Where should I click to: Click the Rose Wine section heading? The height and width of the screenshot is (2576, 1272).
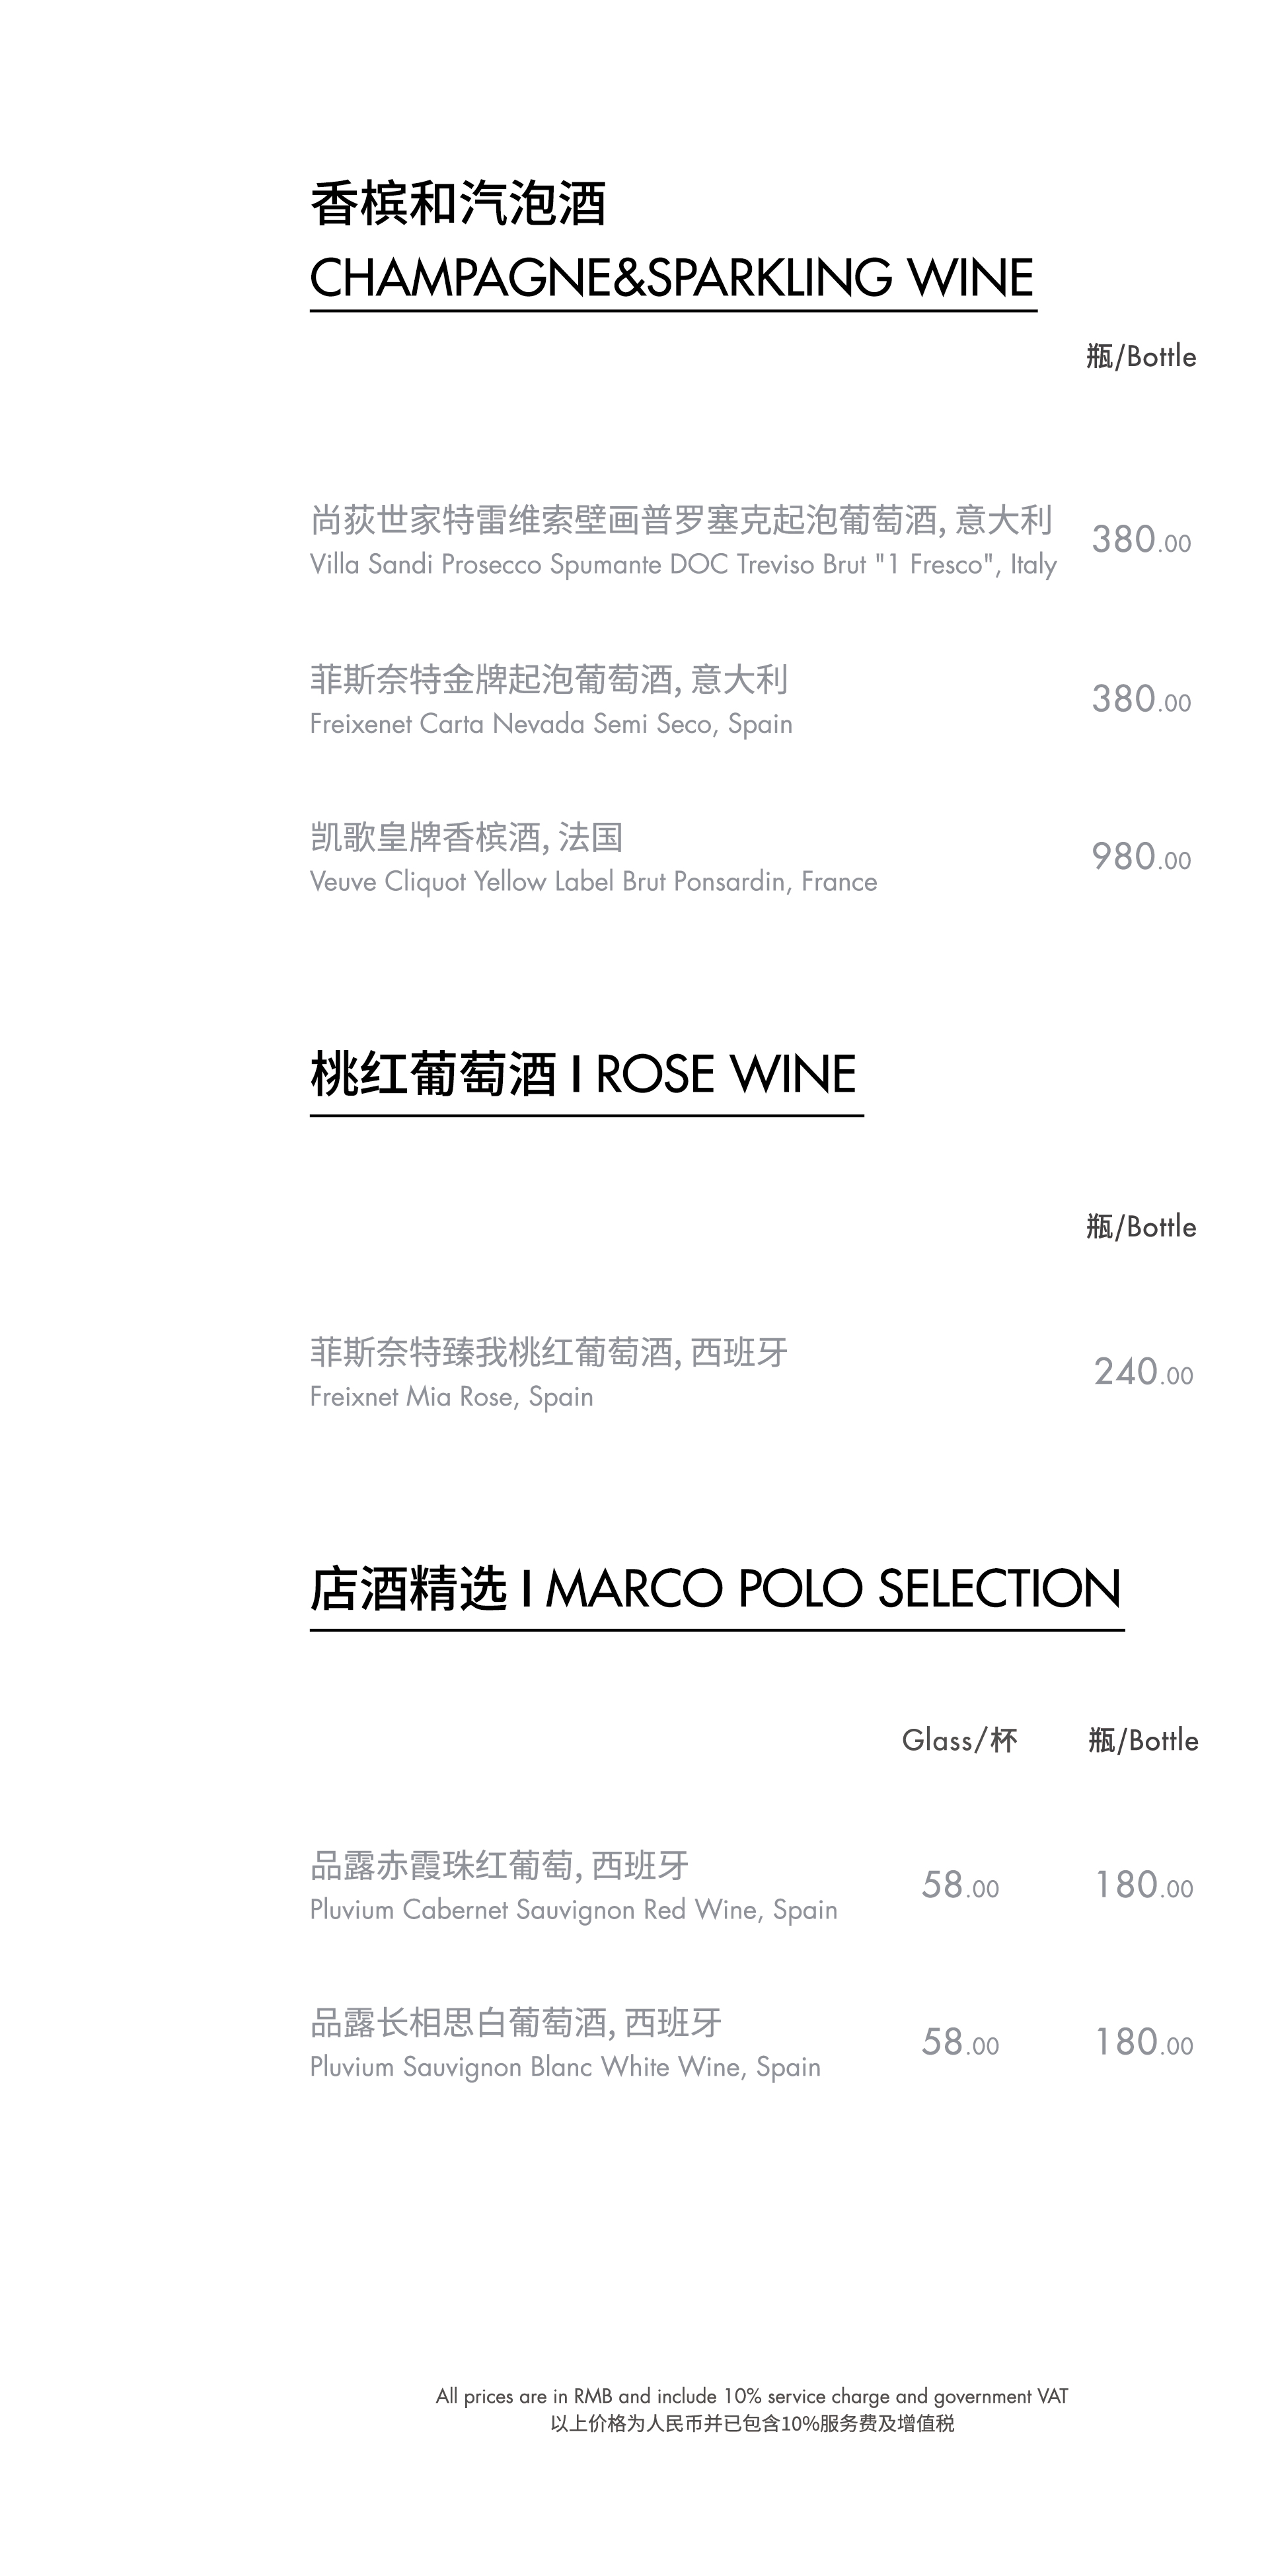tap(584, 1075)
